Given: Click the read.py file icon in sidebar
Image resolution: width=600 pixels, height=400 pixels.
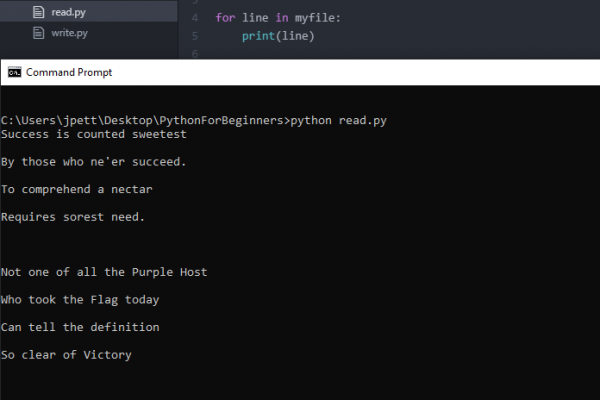Looking at the screenshot, I should pyautogui.click(x=38, y=12).
